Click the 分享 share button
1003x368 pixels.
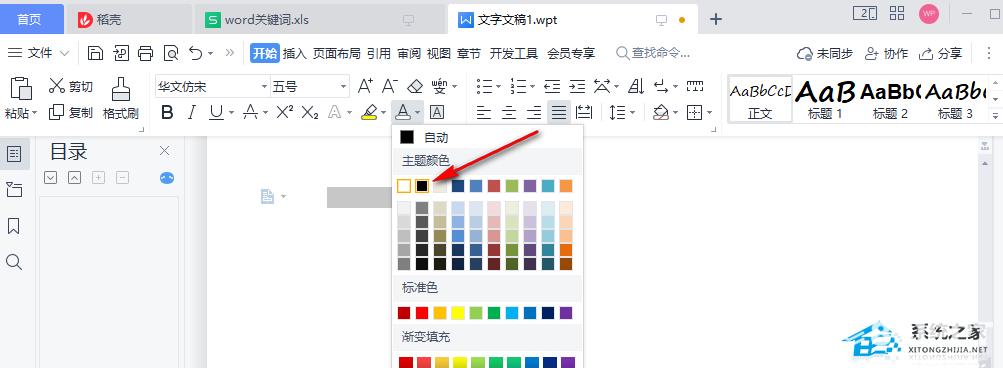tap(941, 53)
